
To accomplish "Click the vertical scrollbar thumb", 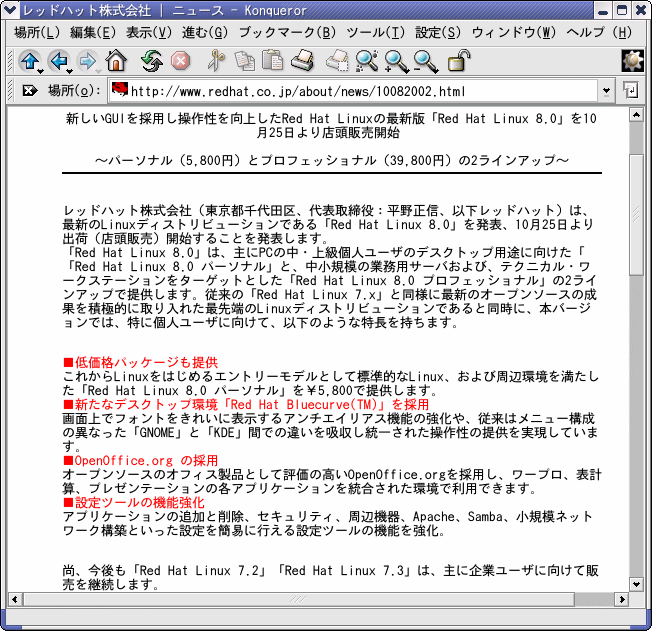I will pyautogui.click(x=637, y=215).
